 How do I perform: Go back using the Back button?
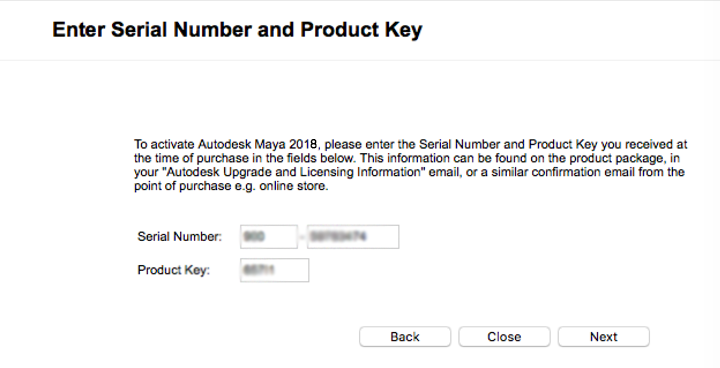click(405, 337)
